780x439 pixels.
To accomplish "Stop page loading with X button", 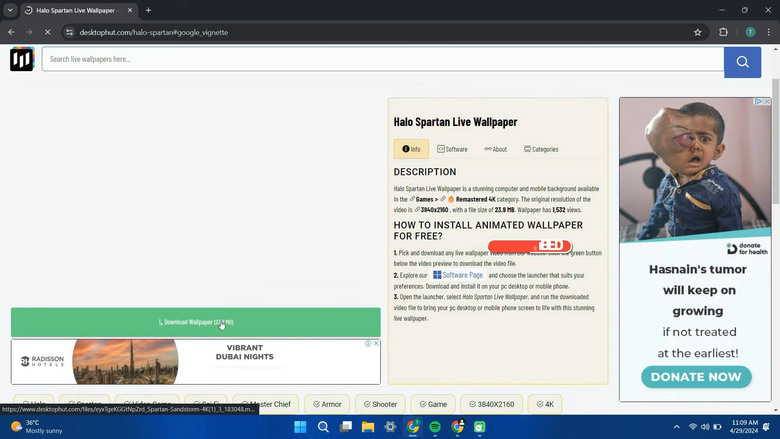I will [47, 32].
